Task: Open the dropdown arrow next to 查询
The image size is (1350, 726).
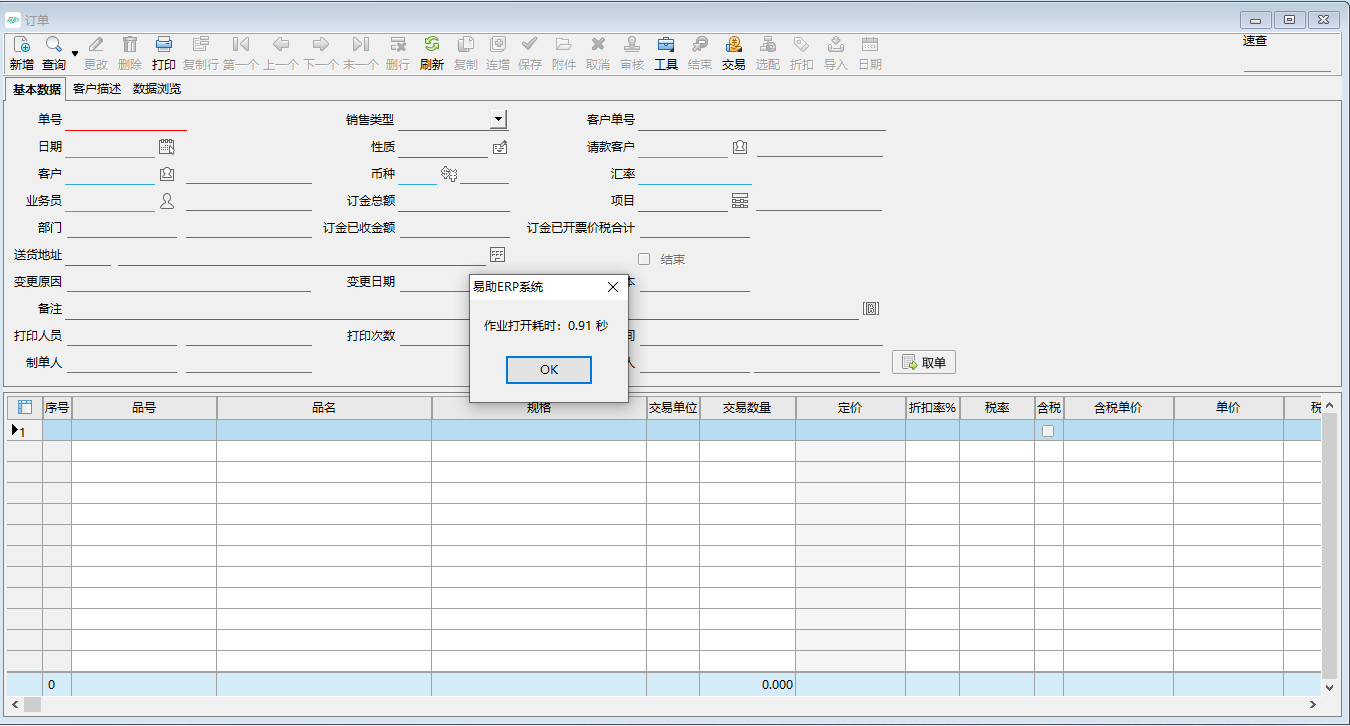Action: coord(75,53)
